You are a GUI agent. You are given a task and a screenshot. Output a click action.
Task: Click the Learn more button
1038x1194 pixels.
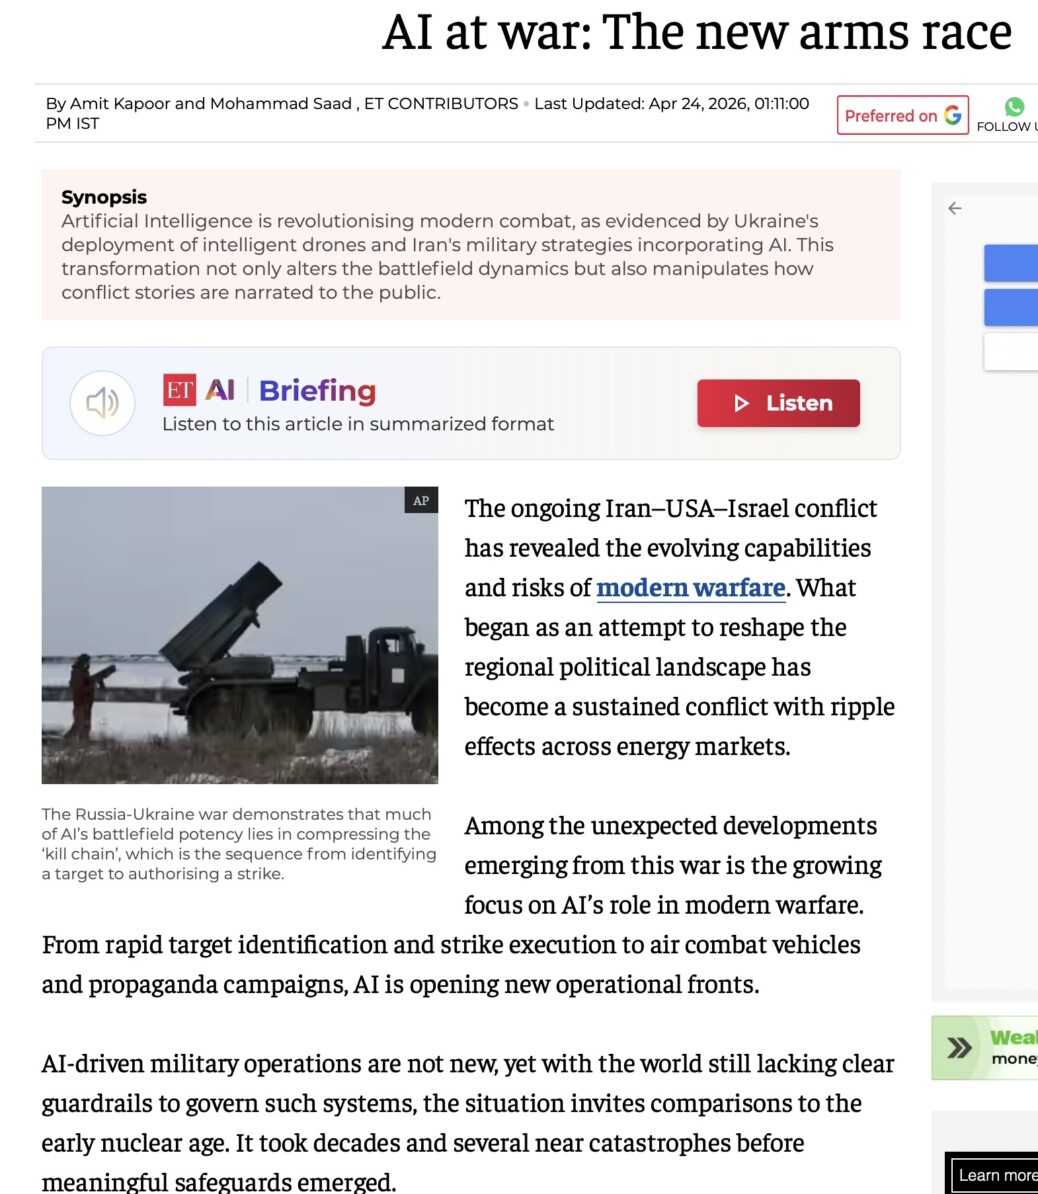click(x=993, y=1175)
